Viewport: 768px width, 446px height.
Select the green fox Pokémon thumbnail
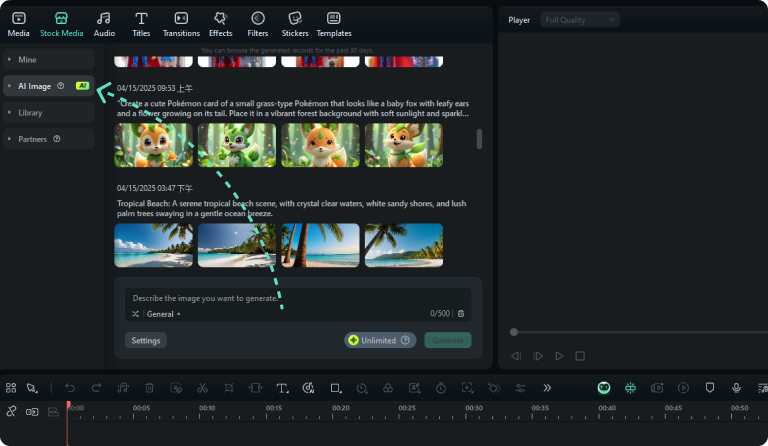237,145
